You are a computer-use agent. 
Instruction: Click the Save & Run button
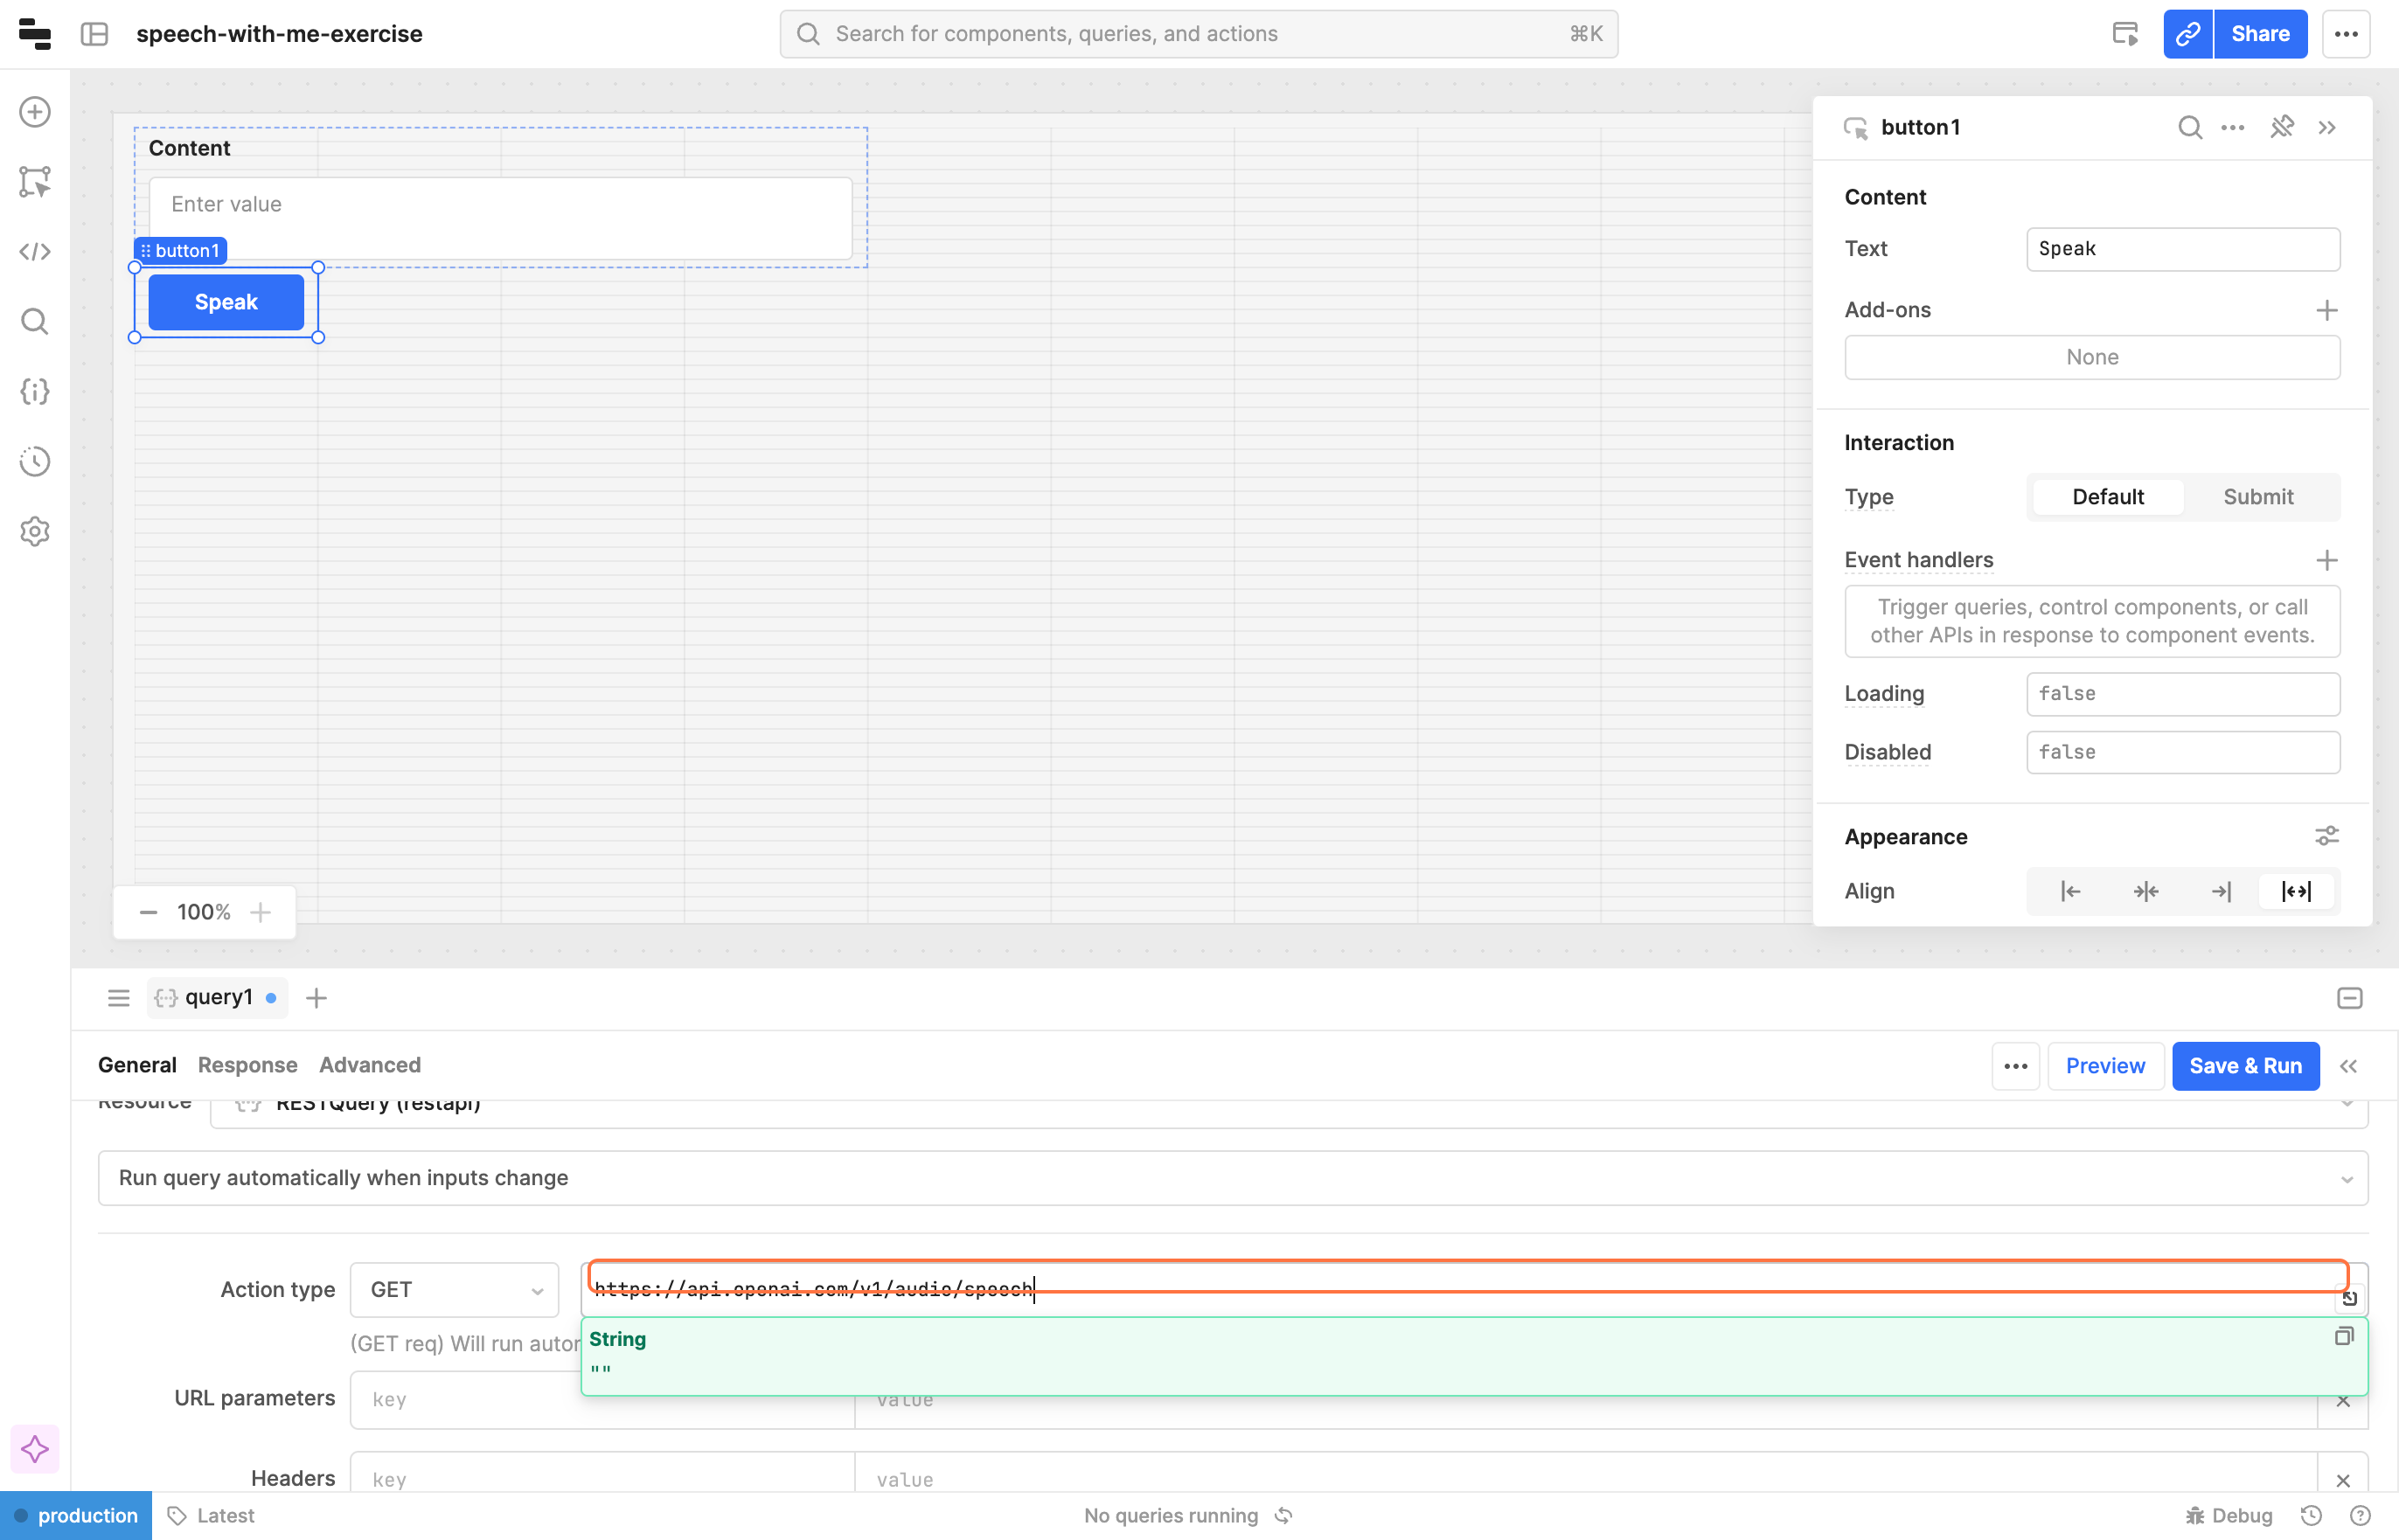point(2244,1066)
